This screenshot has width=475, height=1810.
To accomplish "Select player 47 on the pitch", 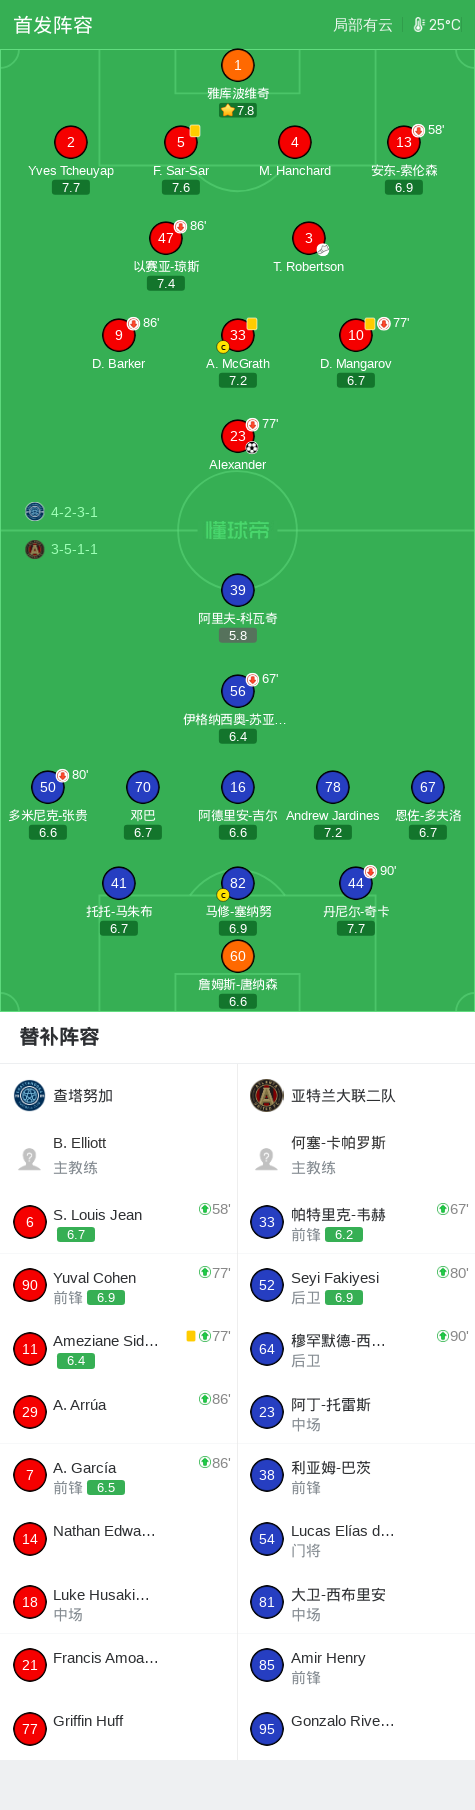I will (x=166, y=238).
